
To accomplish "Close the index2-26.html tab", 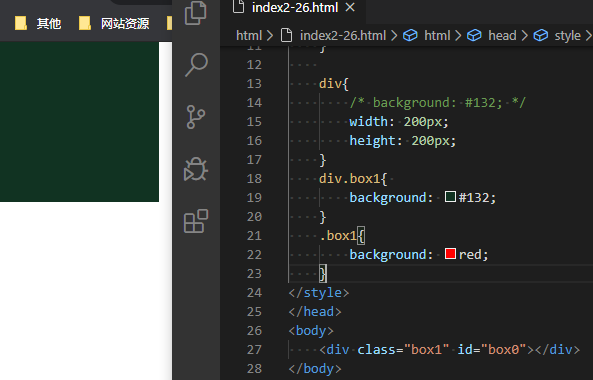I will (350, 7).
